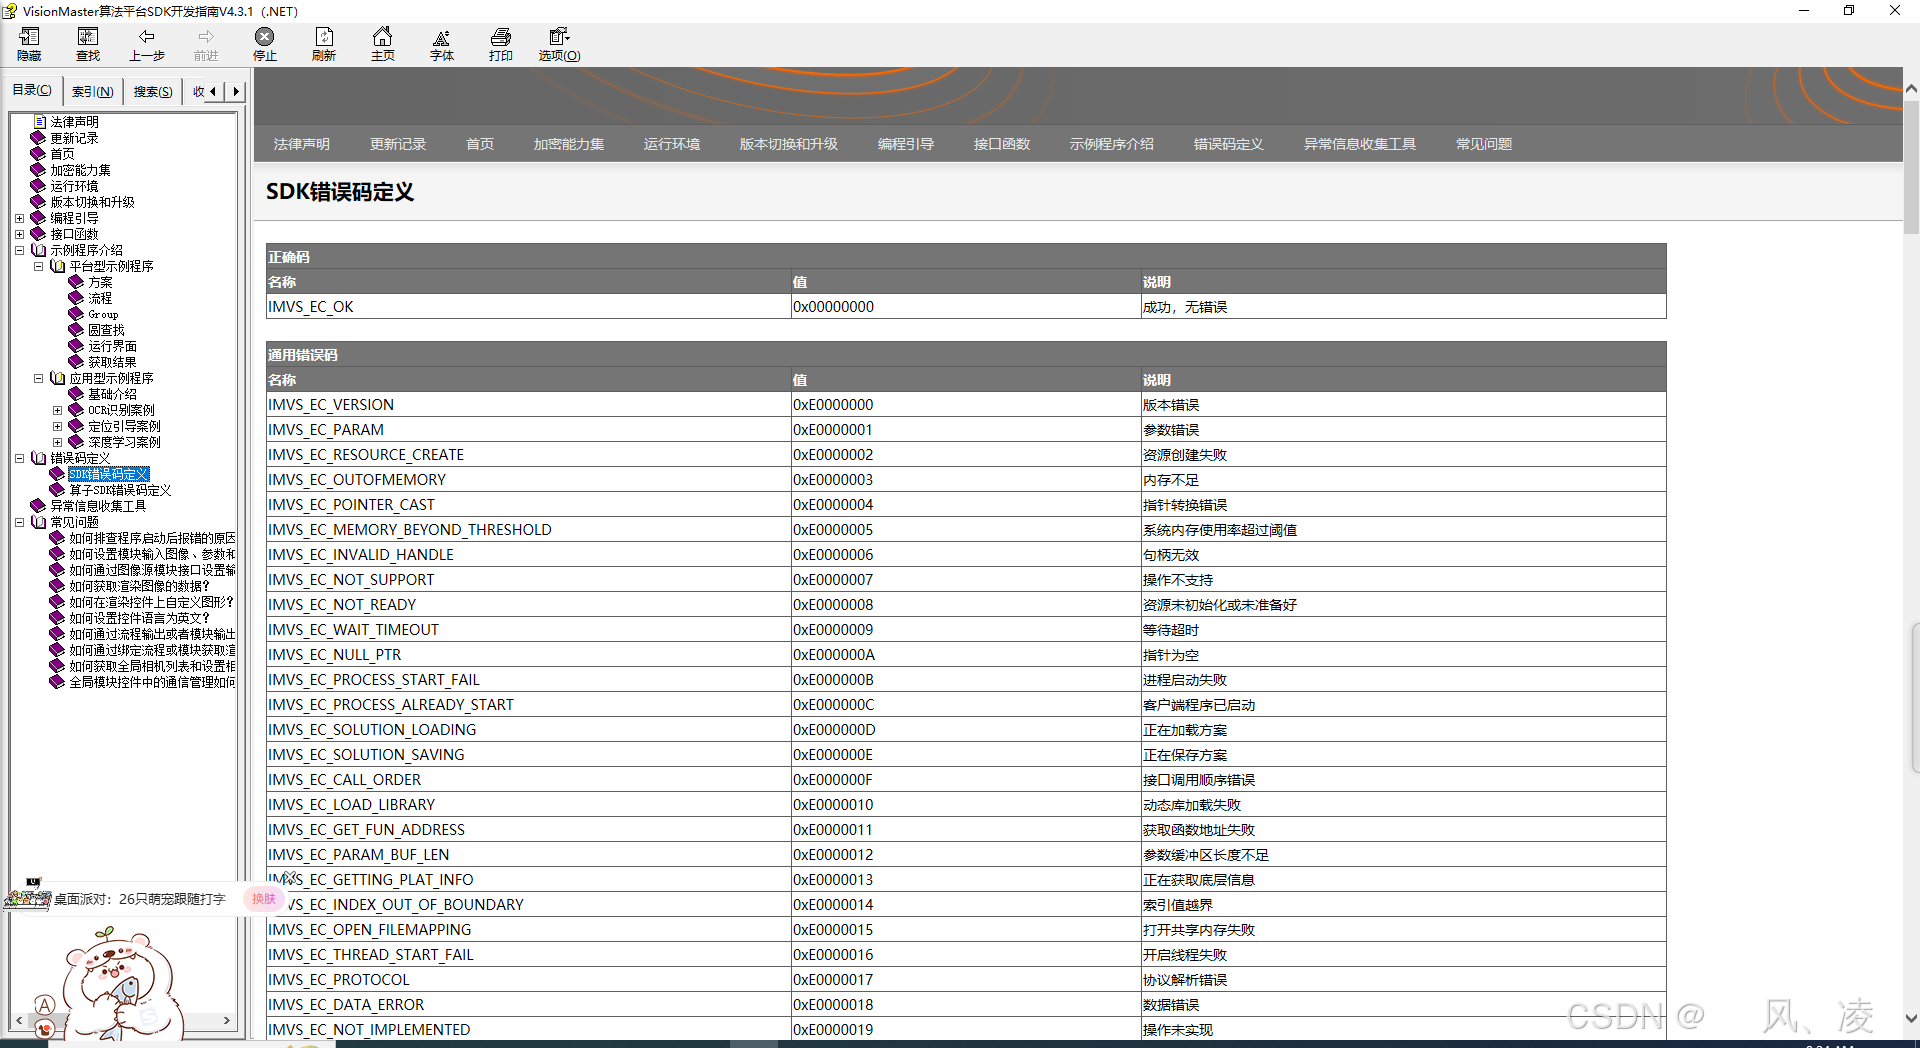Collapse the 平台型示例程序 tree node
This screenshot has width=1920, height=1048.
tap(38, 266)
